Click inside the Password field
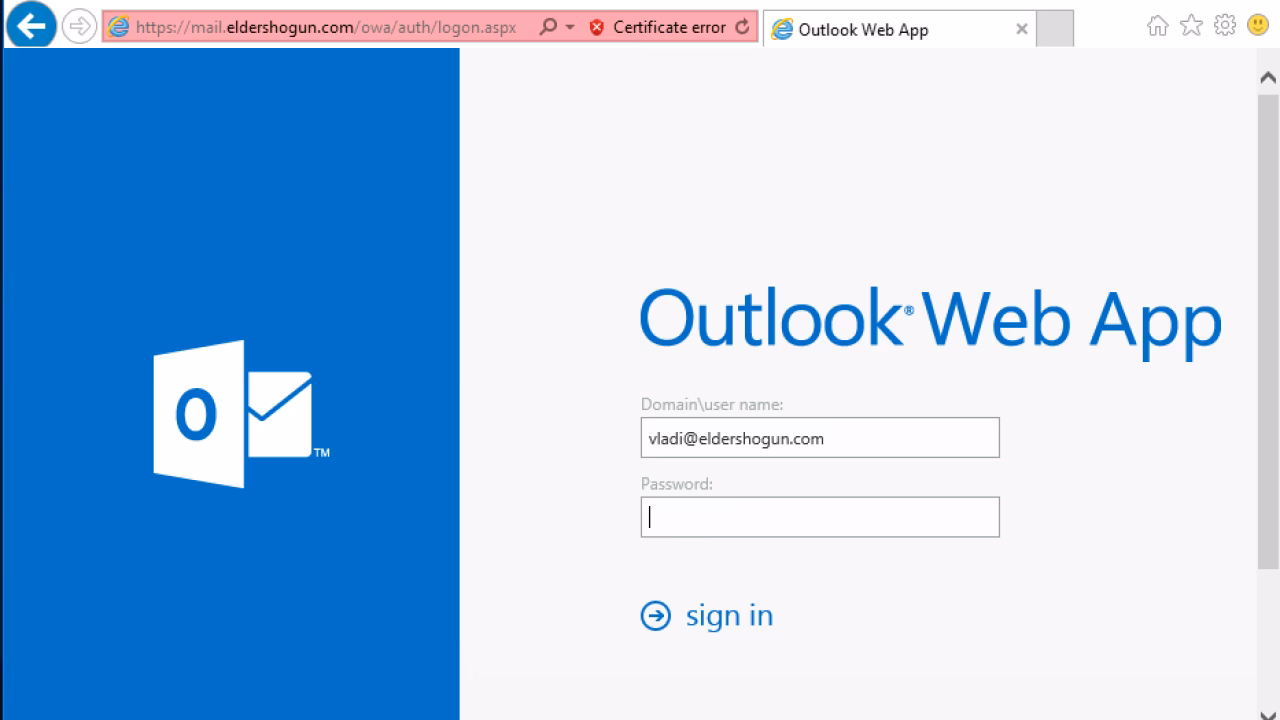This screenshot has width=1280, height=720. click(x=820, y=516)
